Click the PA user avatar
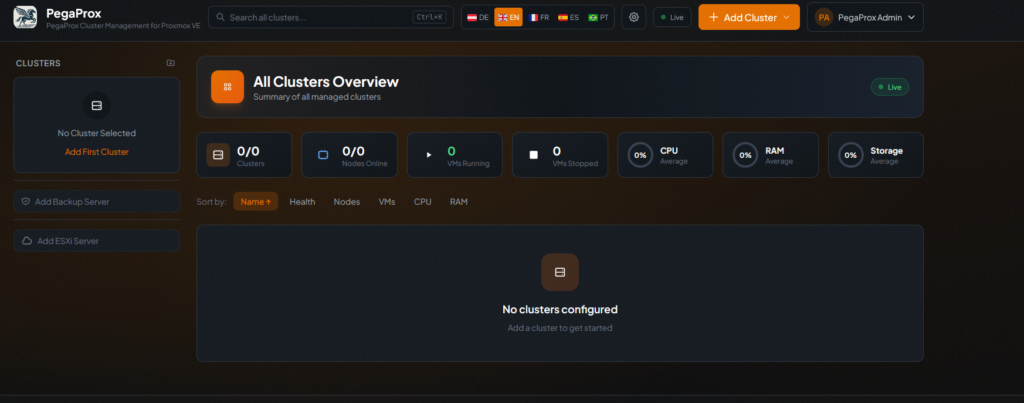This screenshot has width=1024, height=403. pyautogui.click(x=824, y=18)
